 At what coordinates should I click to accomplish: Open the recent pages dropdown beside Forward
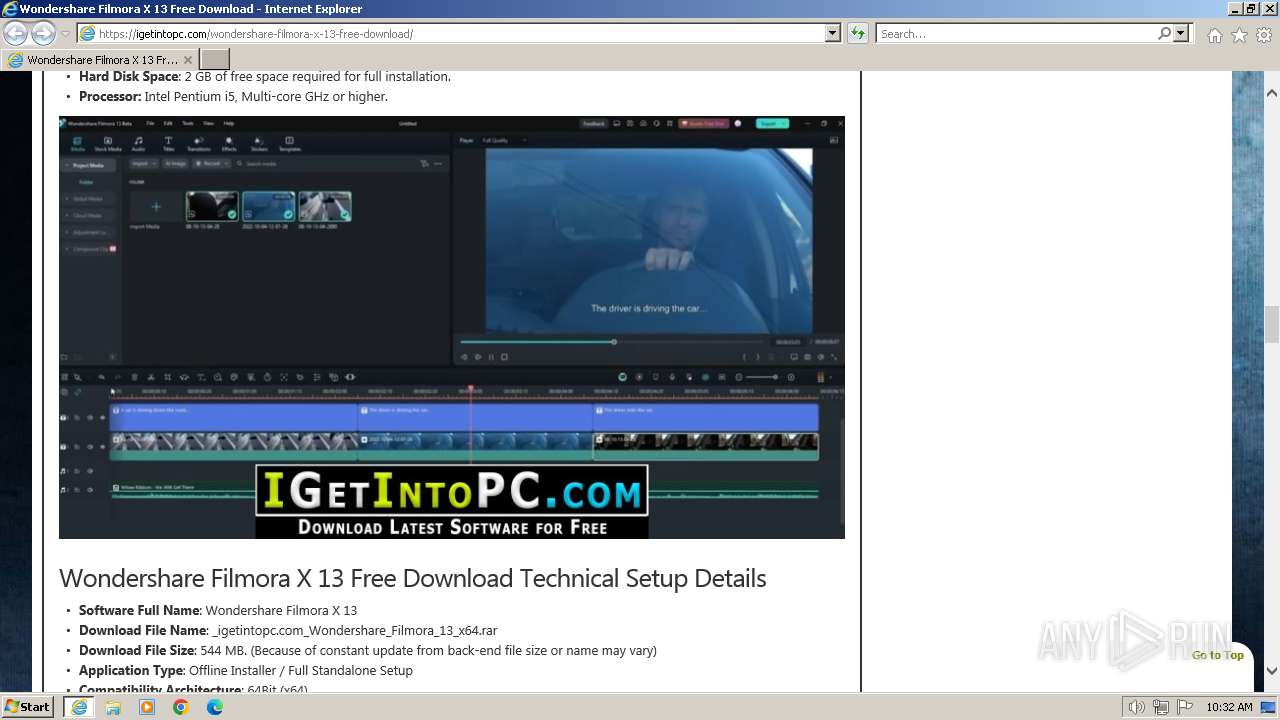[x=65, y=34]
